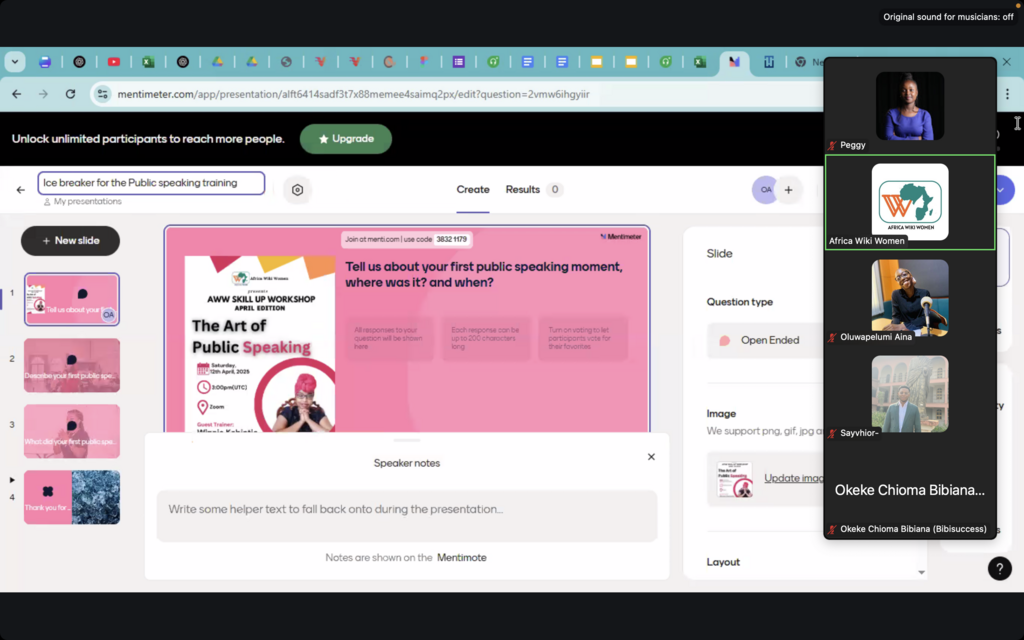This screenshot has height=640, width=1024.
Task: Expand chevron on blue button in header
Action: click(x=1001, y=190)
